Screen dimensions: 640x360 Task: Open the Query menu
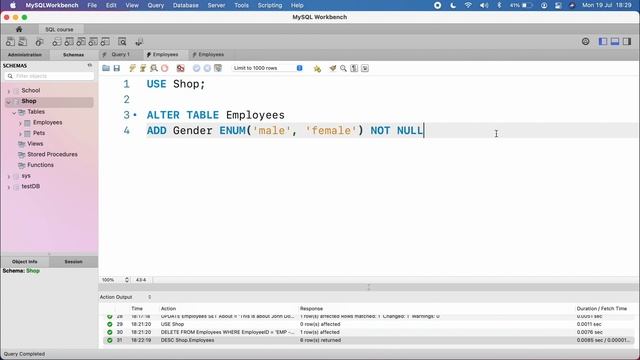click(156, 5)
